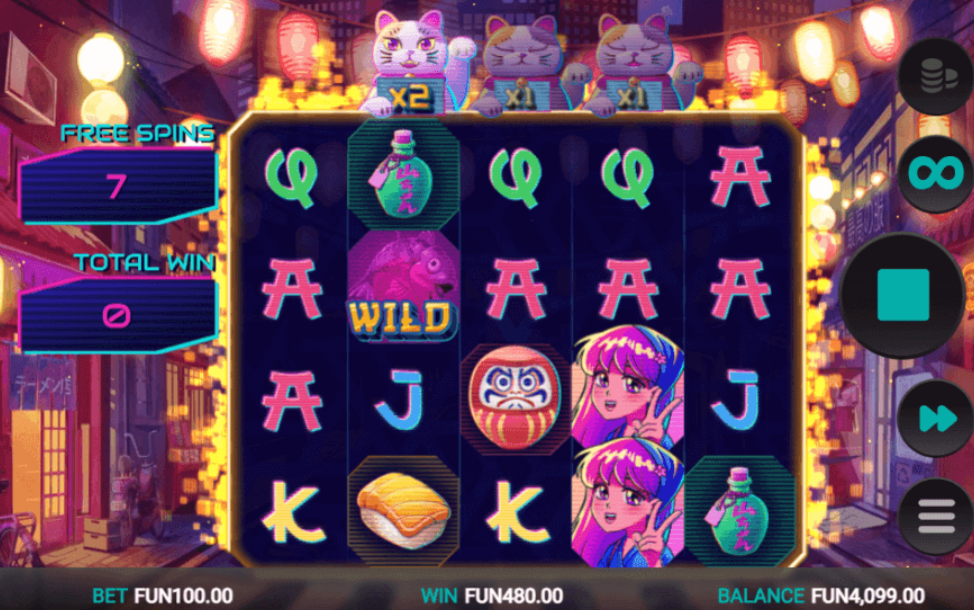Open the bet coins stack button
The height and width of the screenshot is (610, 974).
pyautogui.click(x=937, y=76)
